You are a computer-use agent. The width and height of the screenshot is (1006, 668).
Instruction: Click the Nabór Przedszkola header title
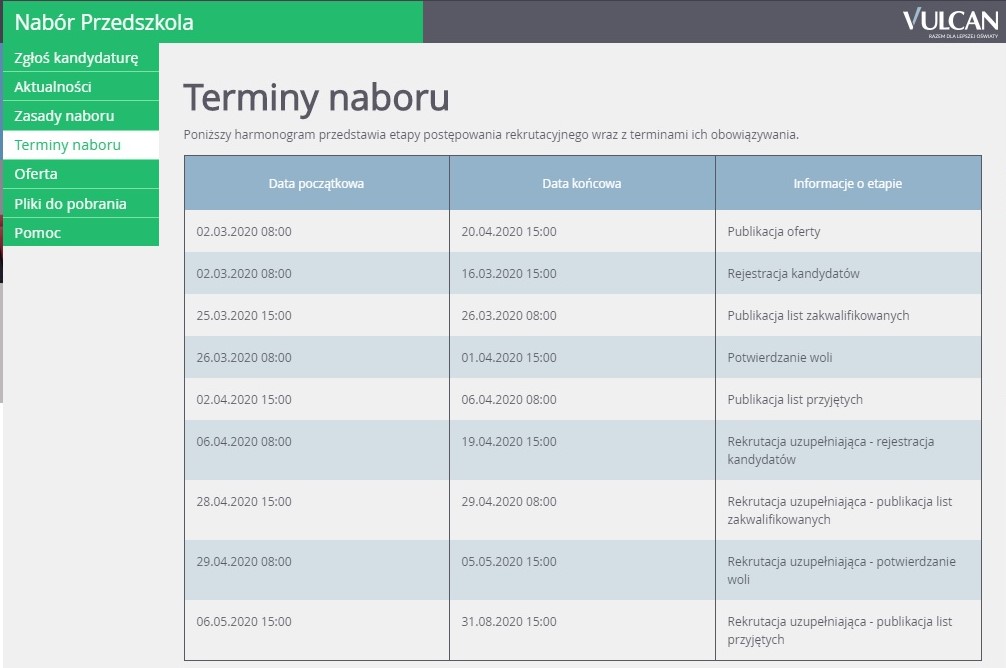pyautogui.click(x=104, y=22)
